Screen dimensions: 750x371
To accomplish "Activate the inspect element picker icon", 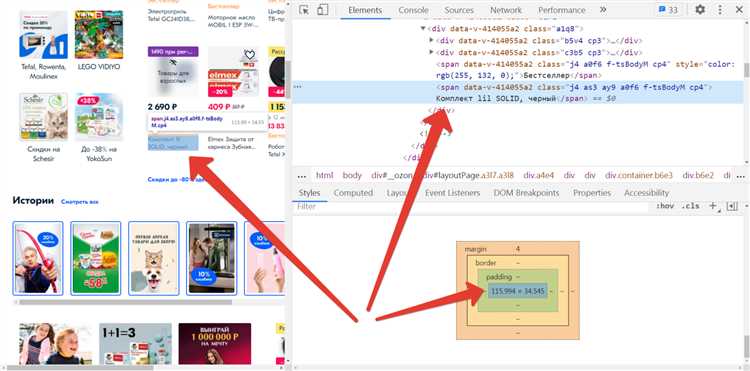I will pos(304,10).
